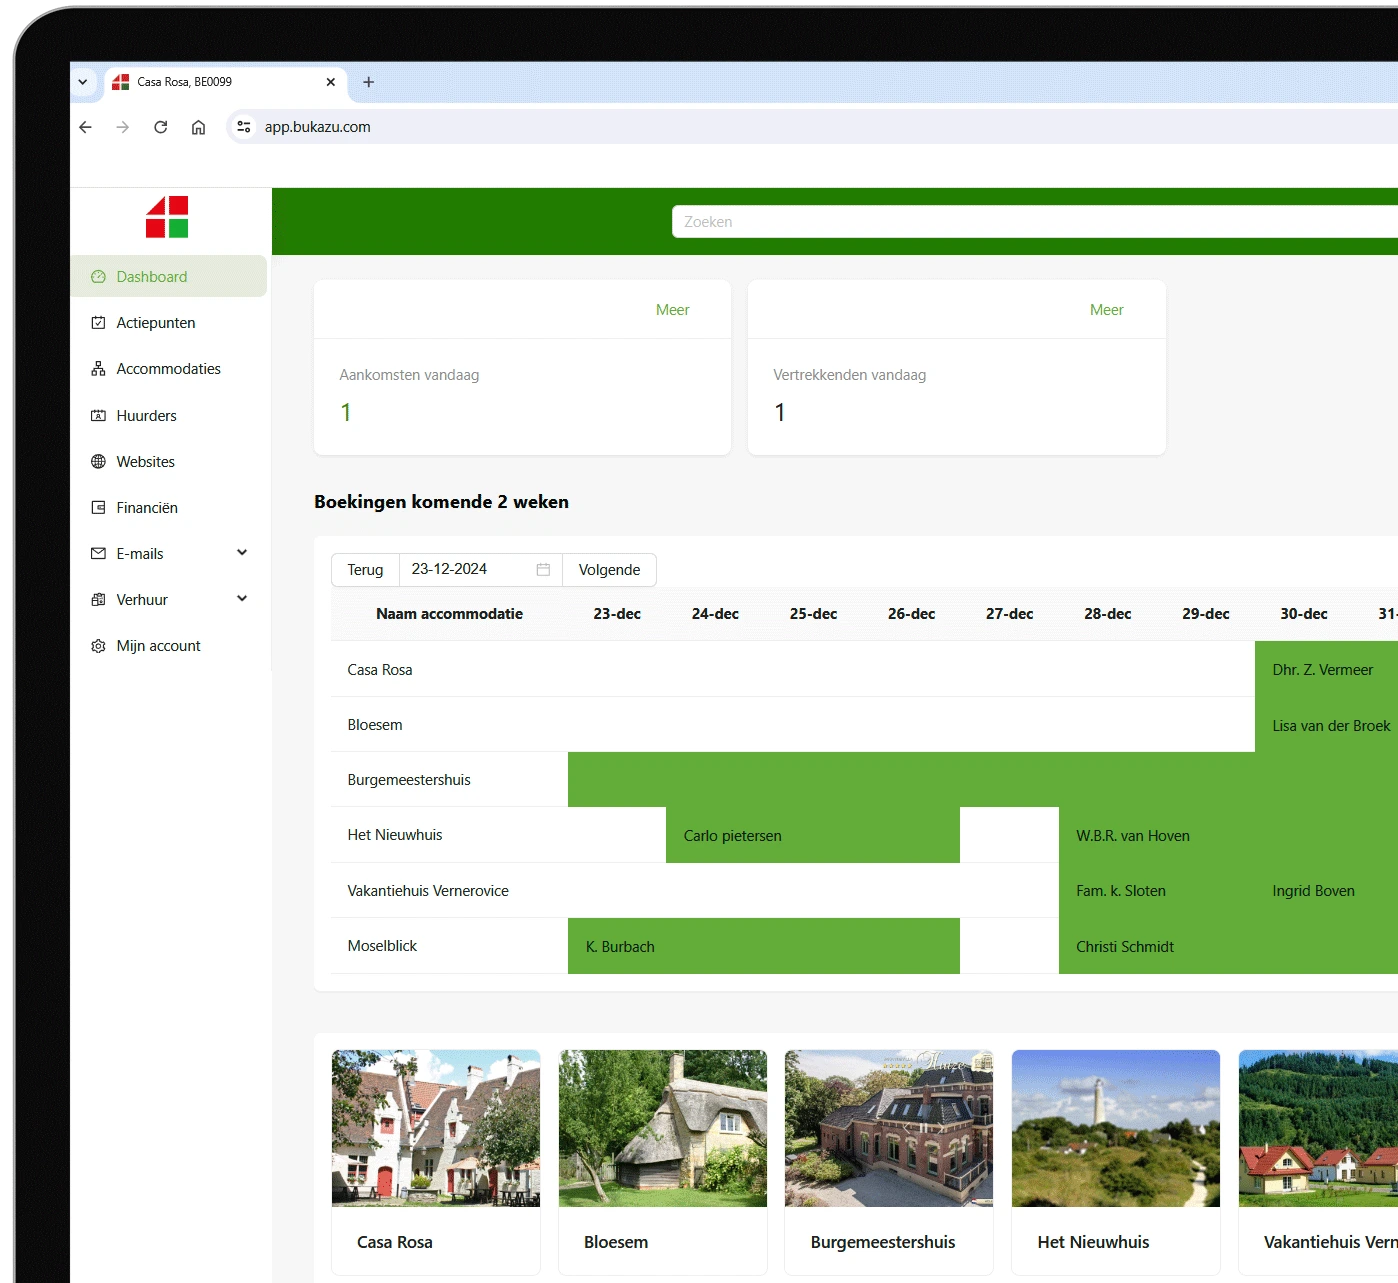
Task: Expand the E-mails submenu chevron
Action: (242, 553)
